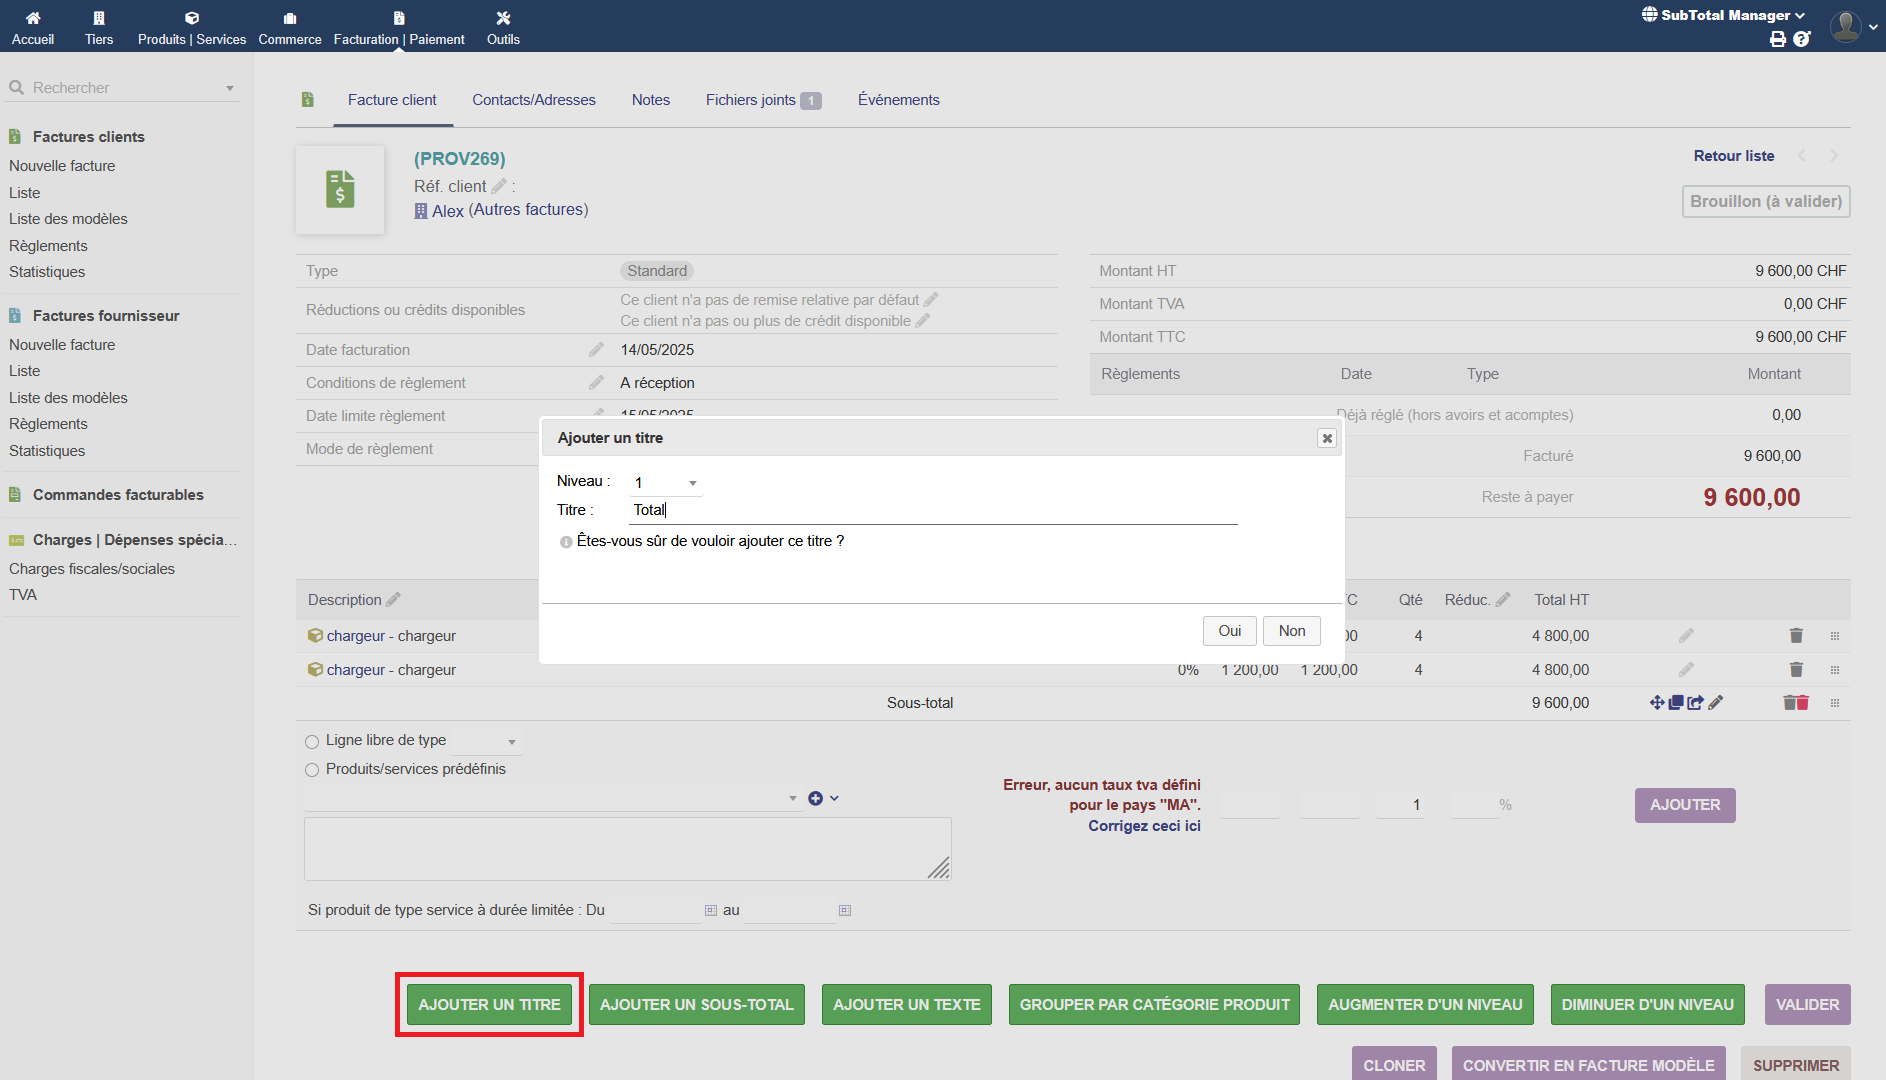This screenshot has width=1886, height=1080.
Task: Edit the second chargeur line with pencil icon
Action: tap(1686, 670)
